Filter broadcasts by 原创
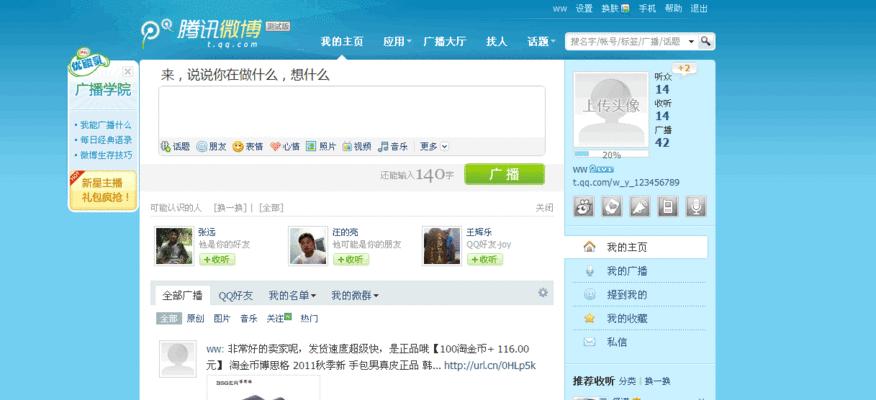 coord(196,318)
